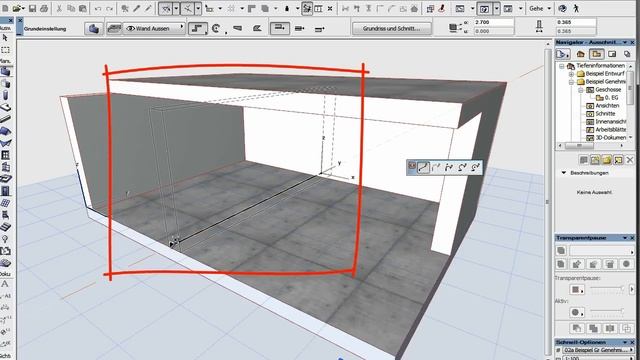640x360 pixels.
Task: Click the wall thickness field showing 0.365
Action: pyautogui.click(x=576, y=22)
